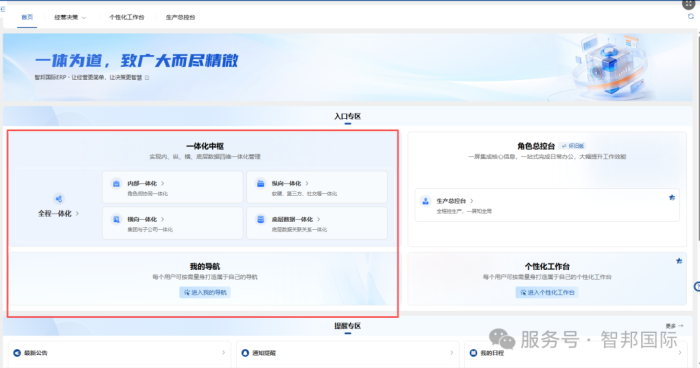This screenshot has width=700, height=368.
Task: Open the 首页 tab
Action: pyautogui.click(x=27, y=17)
